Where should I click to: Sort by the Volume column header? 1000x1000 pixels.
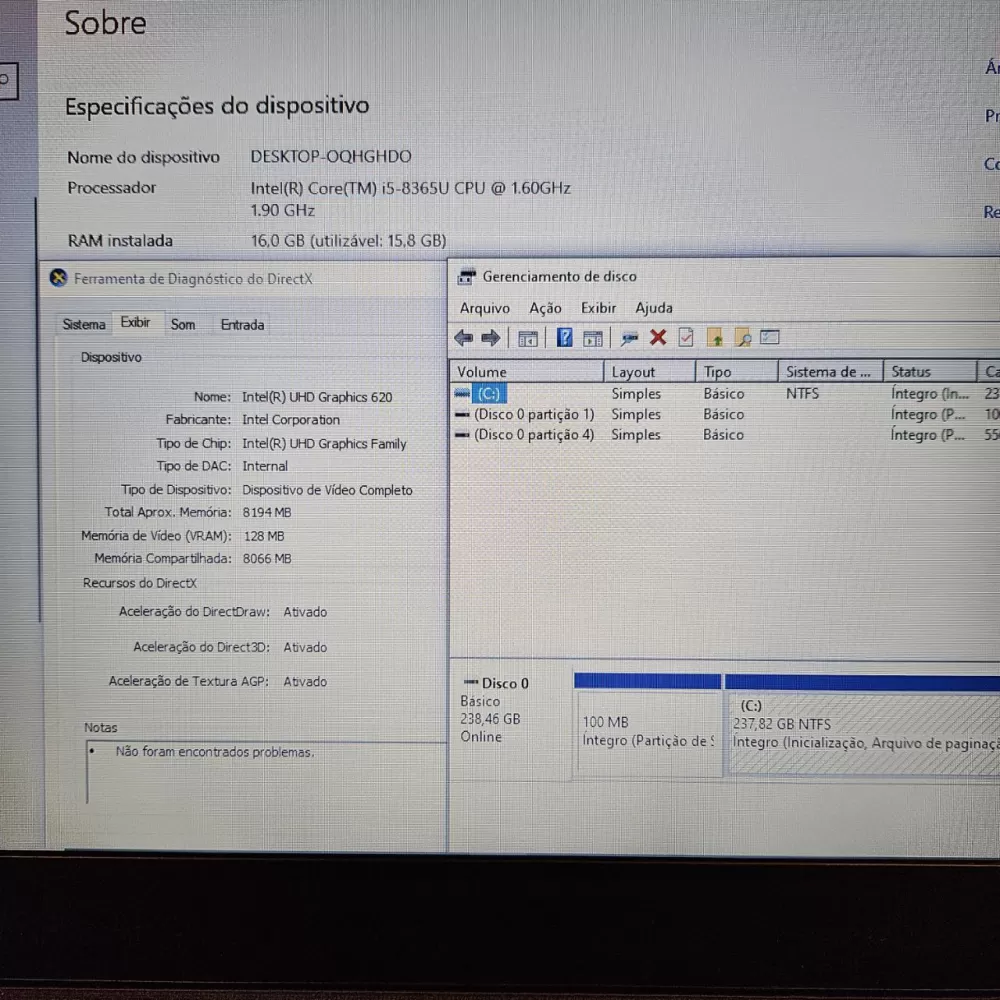pyautogui.click(x=527, y=371)
